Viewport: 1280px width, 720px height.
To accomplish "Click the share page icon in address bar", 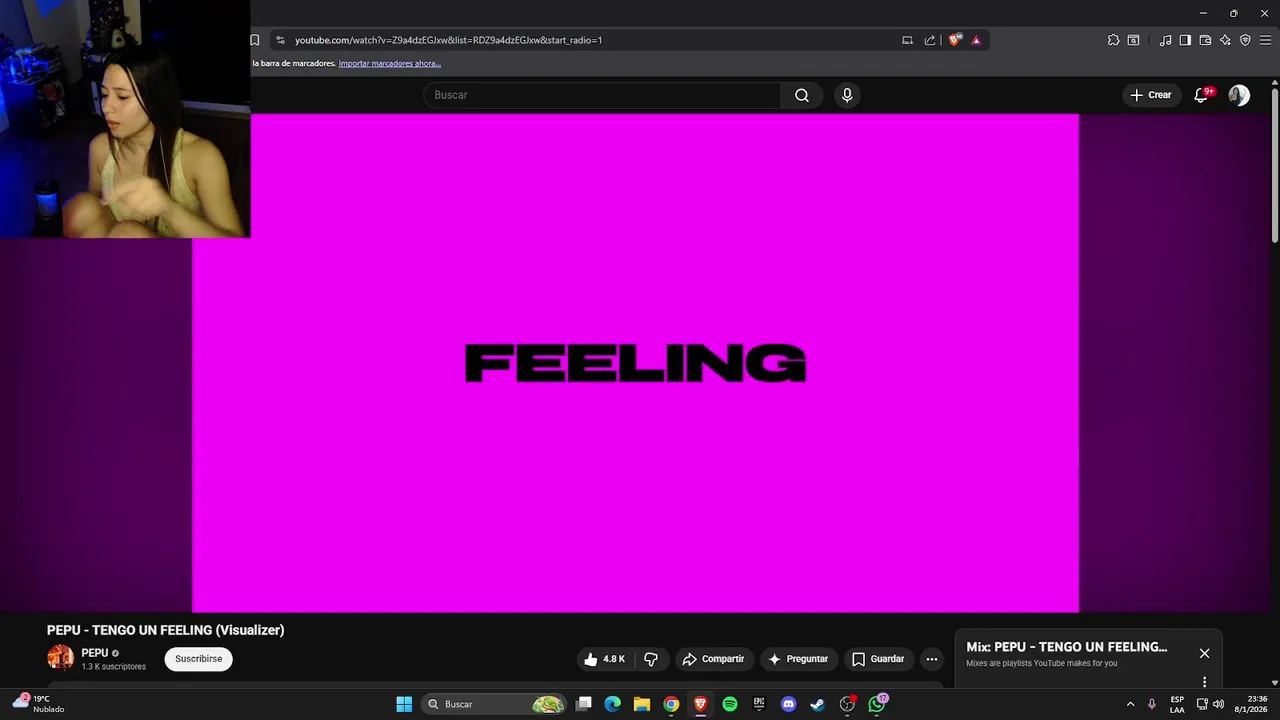I will pyautogui.click(x=930, y=40).
